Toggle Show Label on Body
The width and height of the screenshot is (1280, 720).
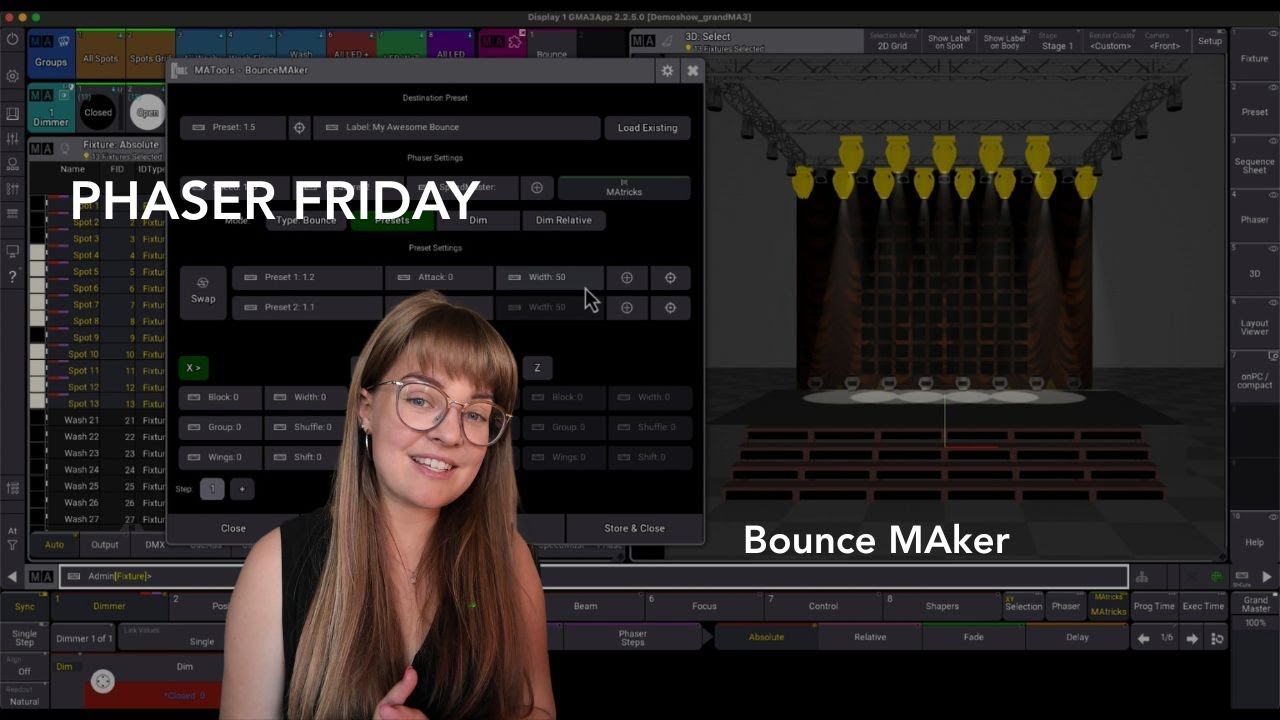[1003, 41]
